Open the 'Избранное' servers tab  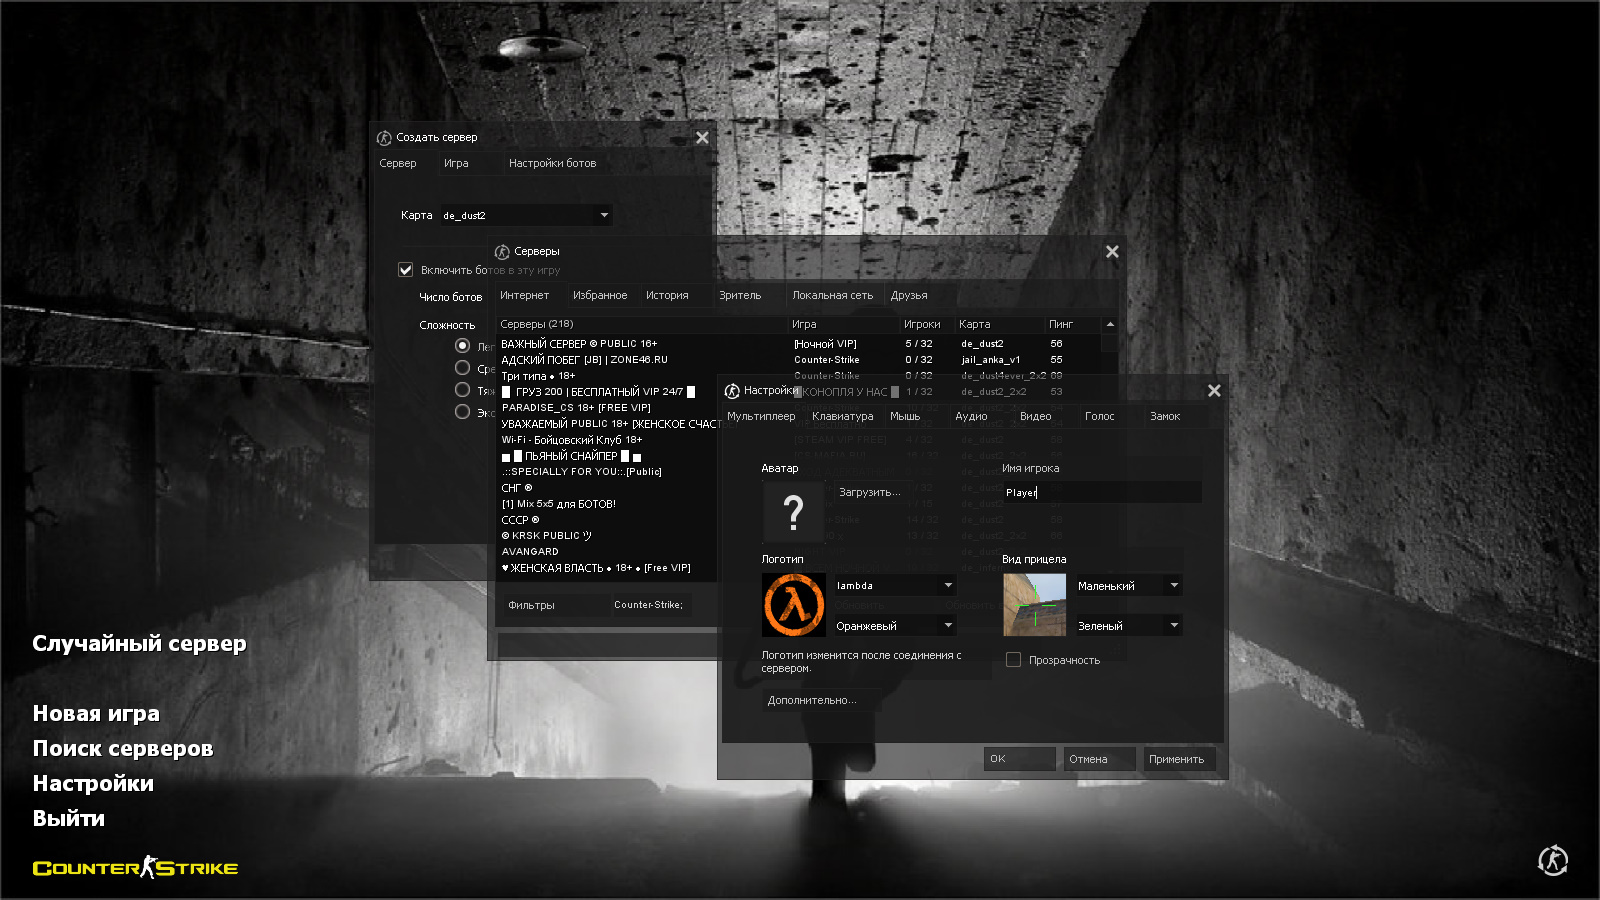(600, 295)
